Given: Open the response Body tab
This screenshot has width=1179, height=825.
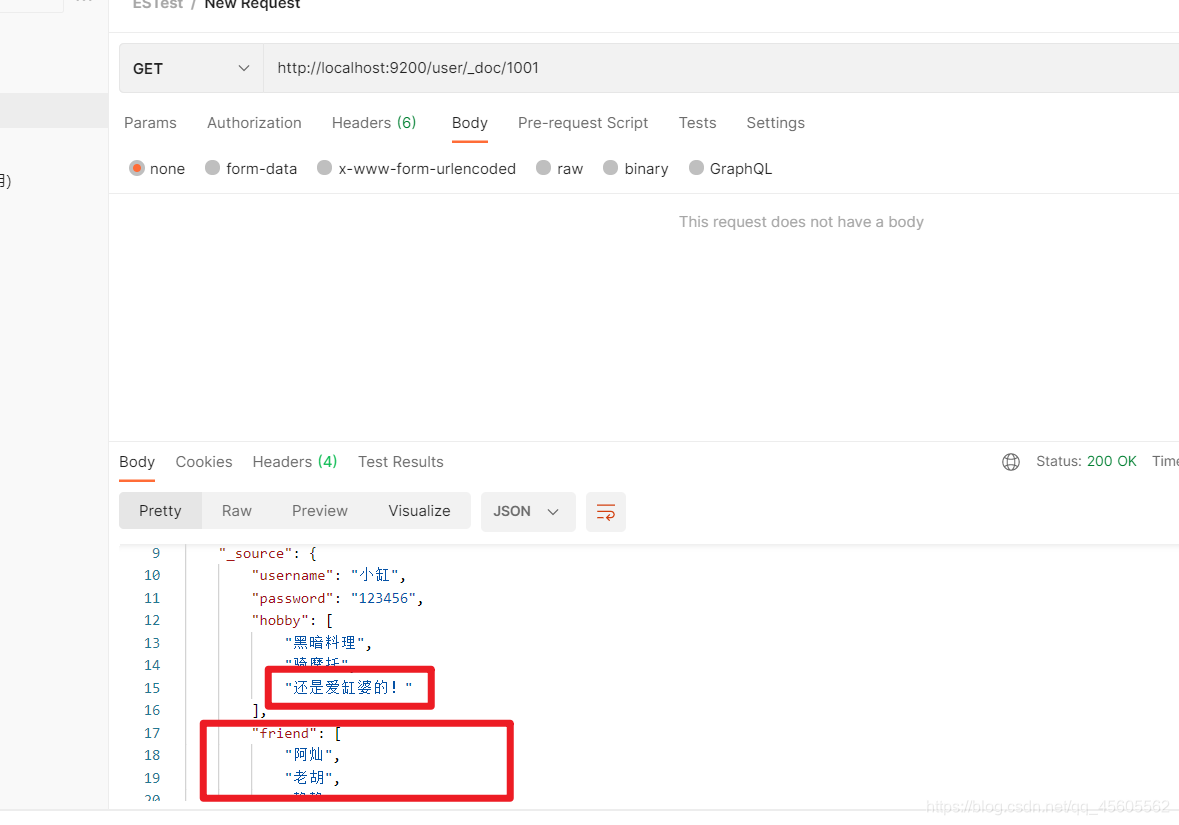Looking at the screenshot, I should (137, 462).
